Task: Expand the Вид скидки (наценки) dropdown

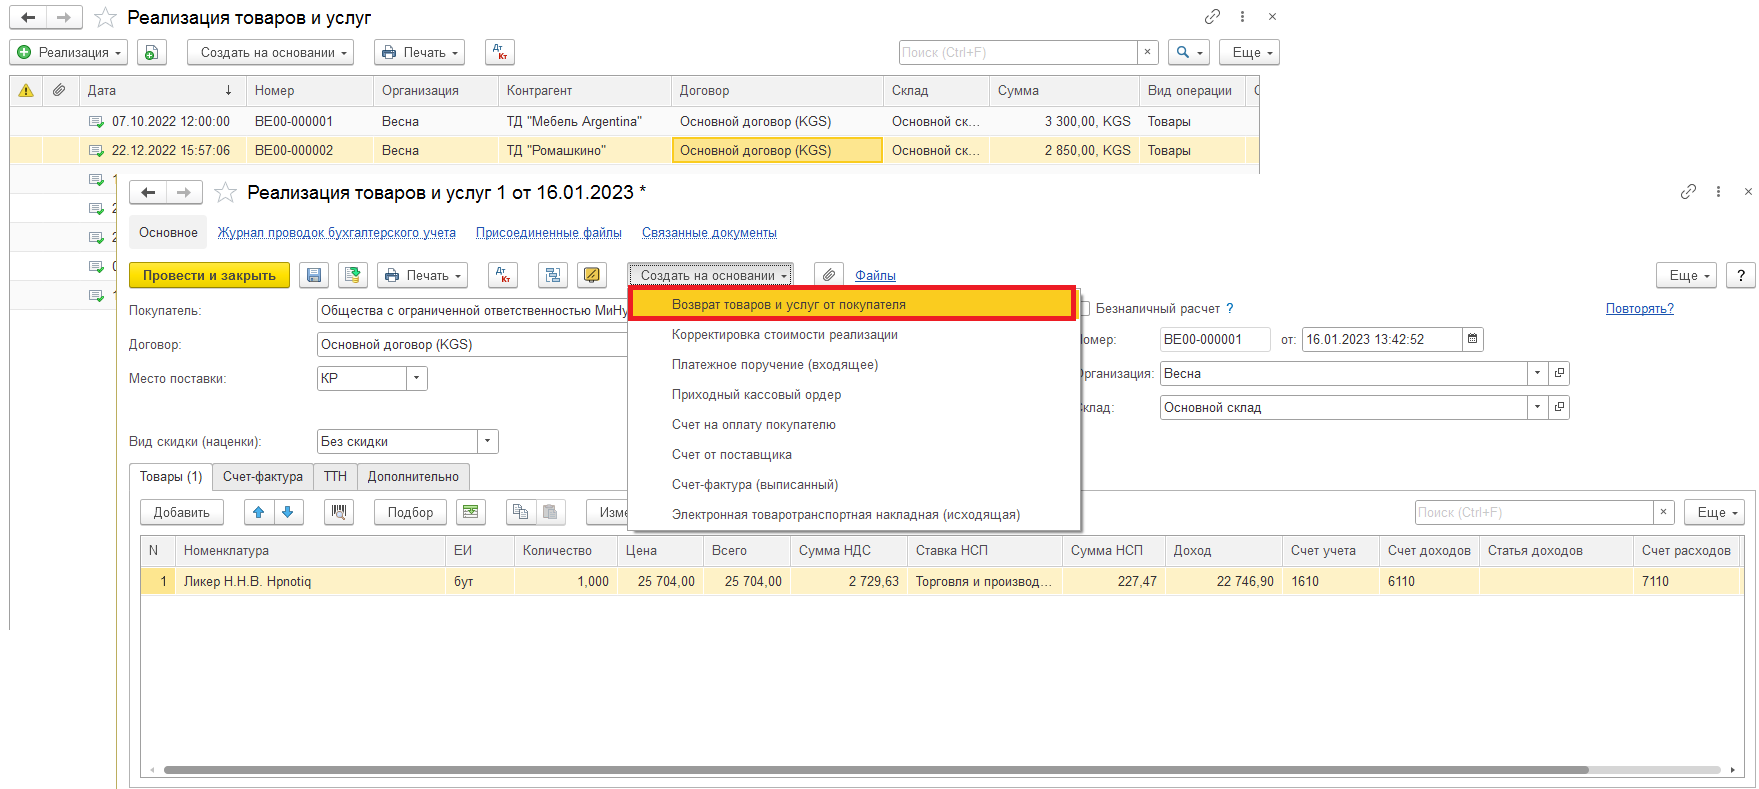Action: (487, 441)
